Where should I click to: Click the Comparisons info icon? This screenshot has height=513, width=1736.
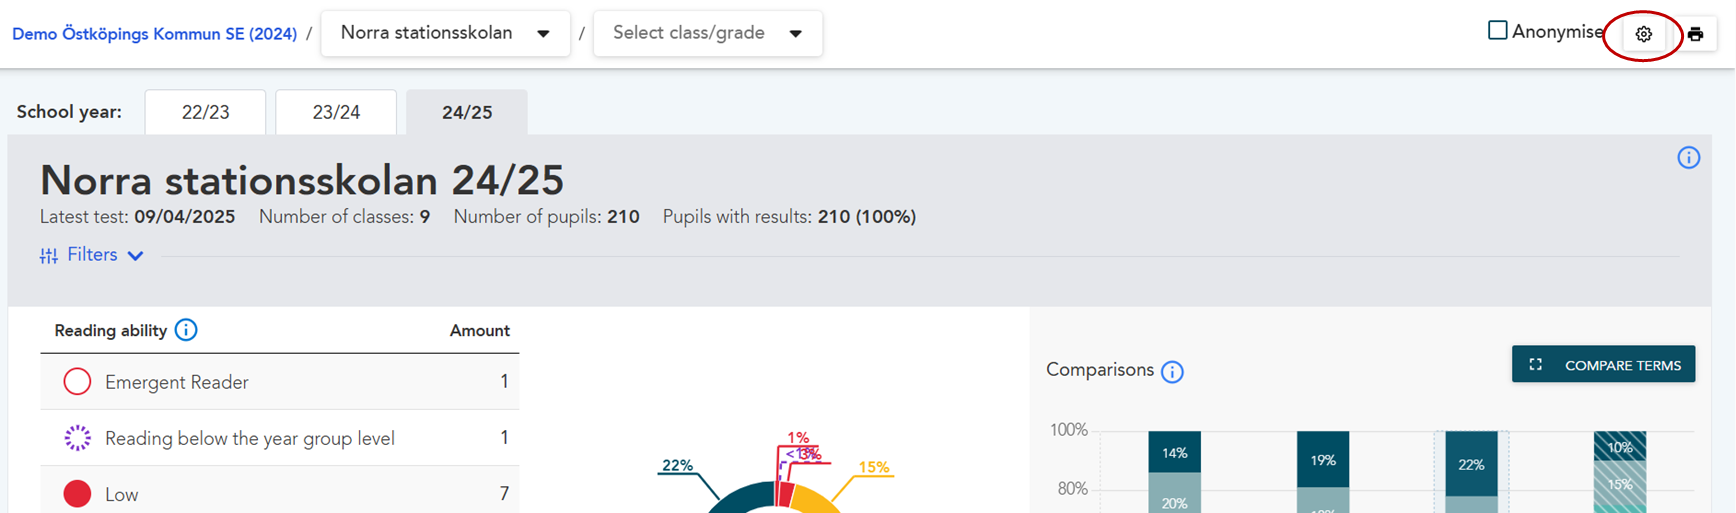tap(1172, 372)
